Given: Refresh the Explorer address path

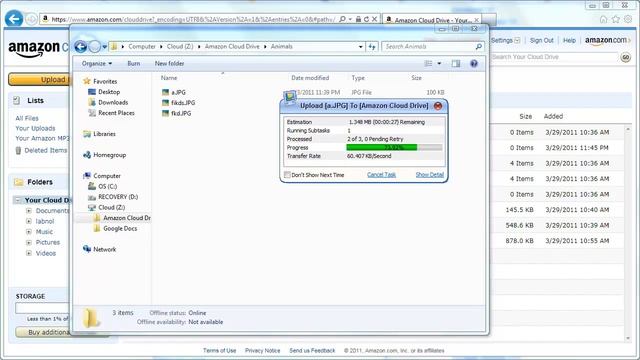Looking at the screenshot, I should tap(372, 47).
